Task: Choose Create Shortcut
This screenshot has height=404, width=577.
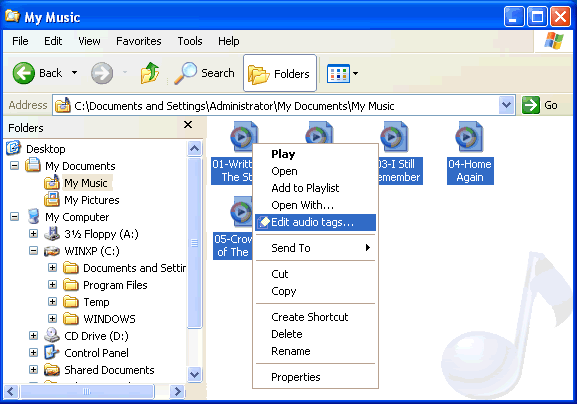Action: (315, 317)
